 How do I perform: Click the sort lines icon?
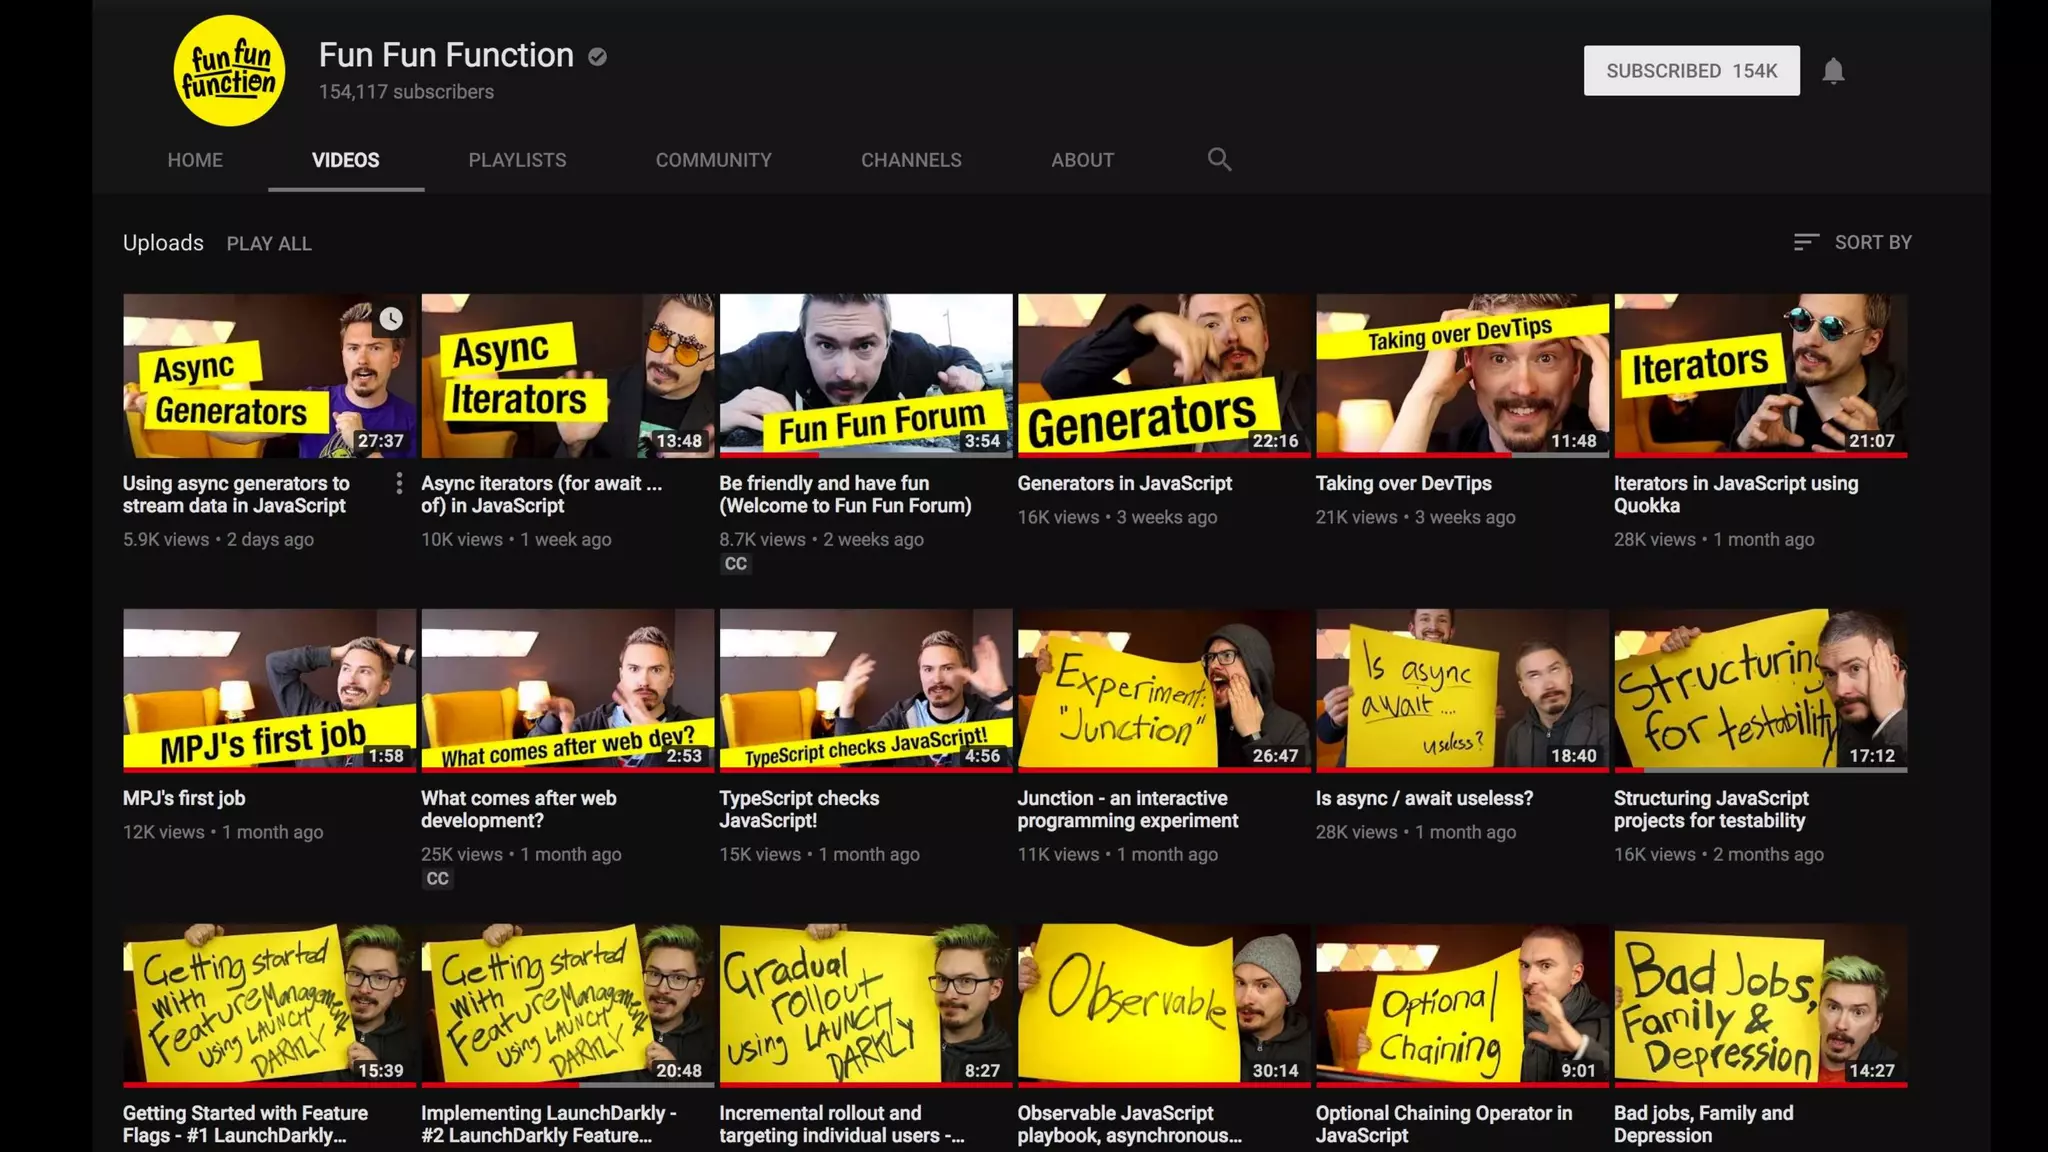coord(1805,243)
